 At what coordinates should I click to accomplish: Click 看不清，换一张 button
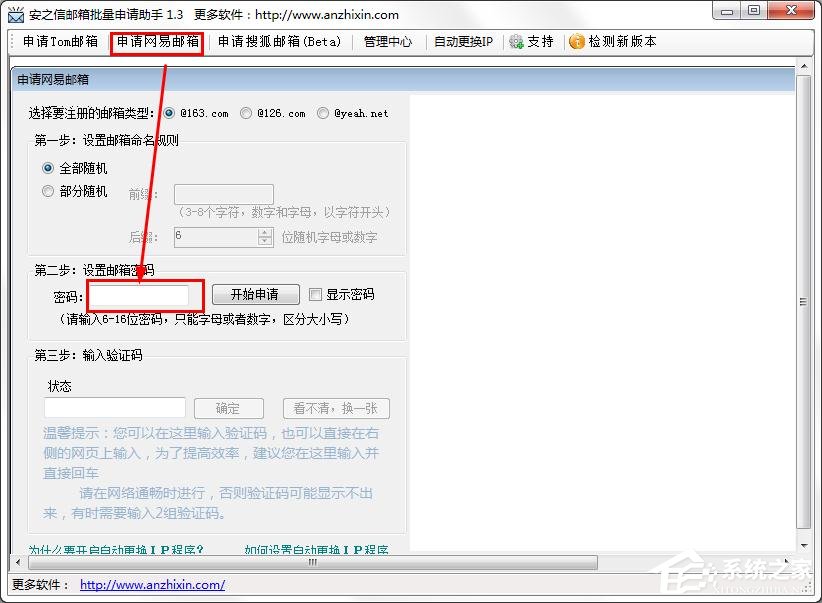click(x=336, y=408)
